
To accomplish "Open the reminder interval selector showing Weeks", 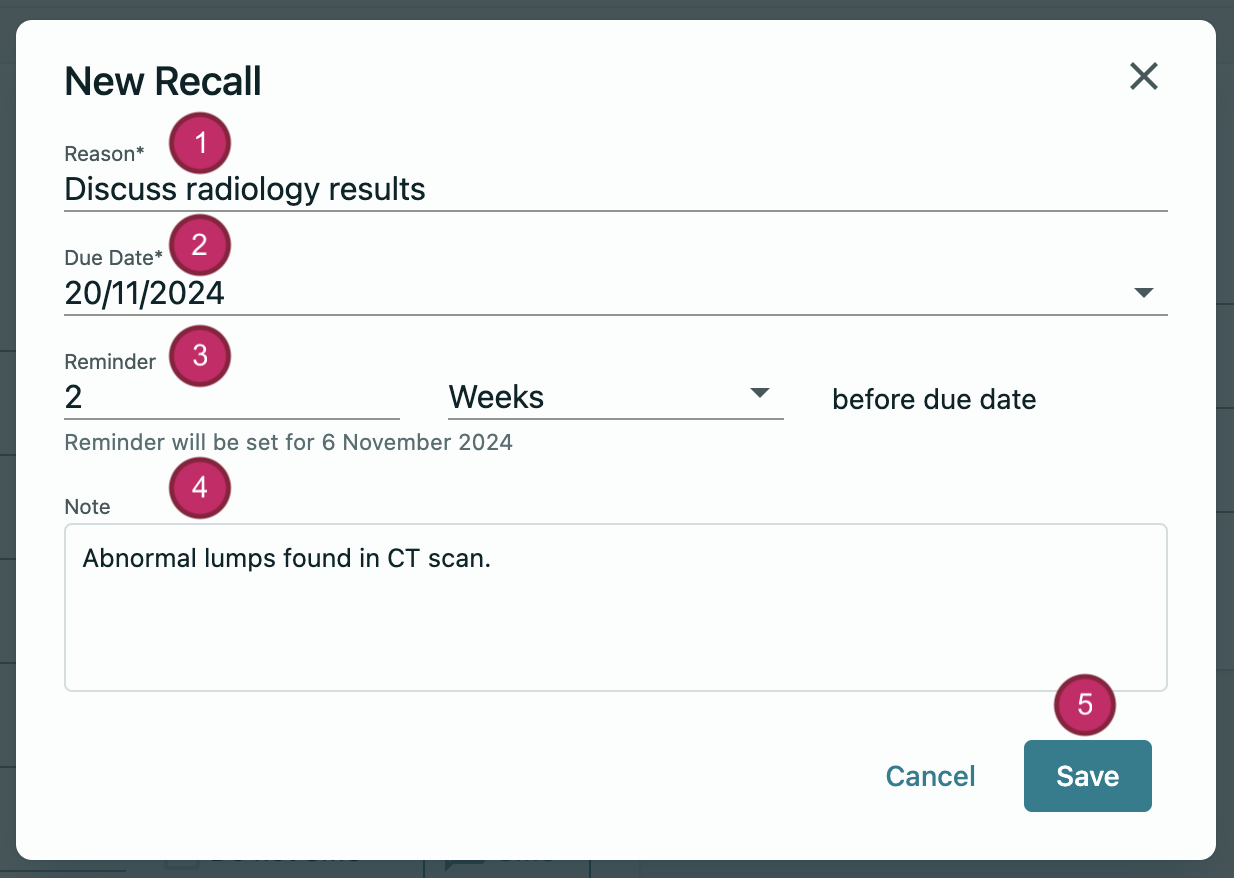I will [610, 396].
